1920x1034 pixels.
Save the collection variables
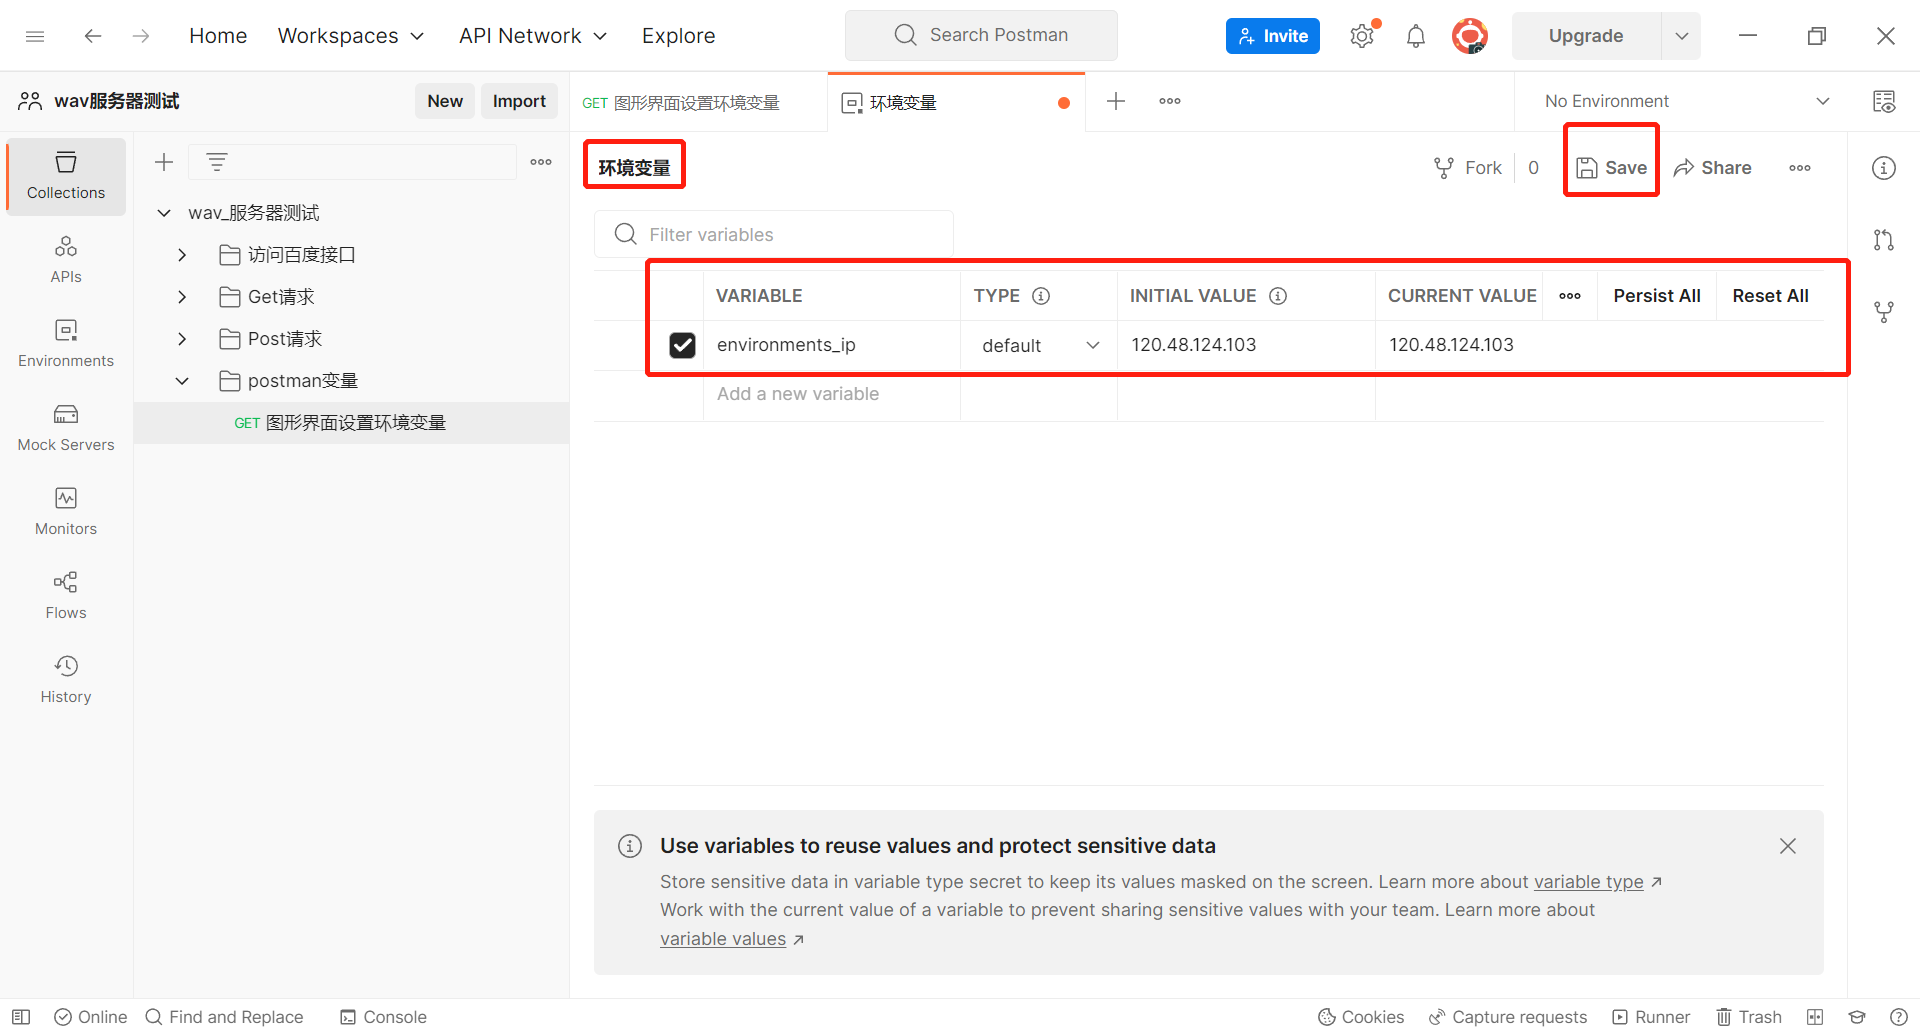click(x=1611, y=168)
